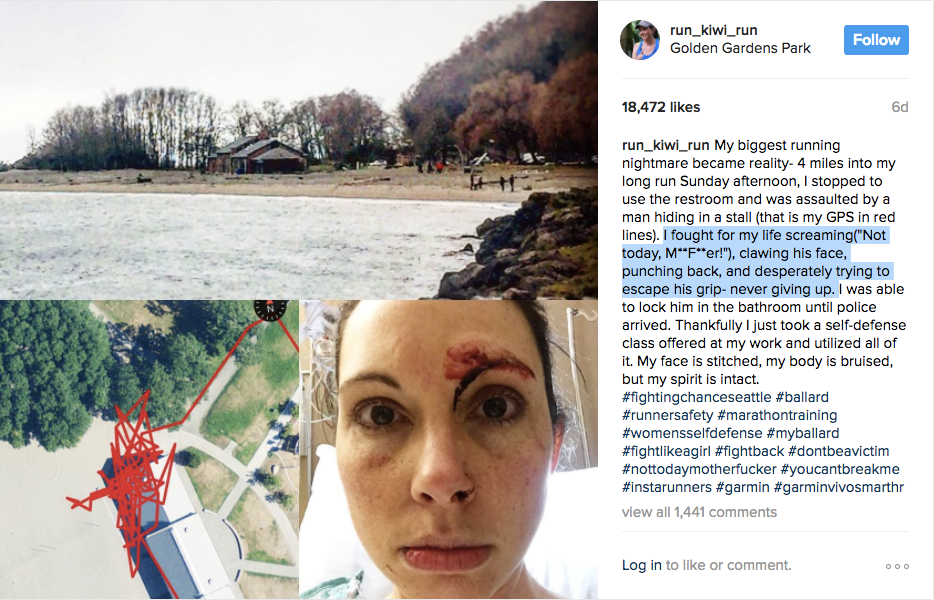Screen dimensions: 934x600
Task: Open the 18,472 likes list
Action: click(661, 107)
